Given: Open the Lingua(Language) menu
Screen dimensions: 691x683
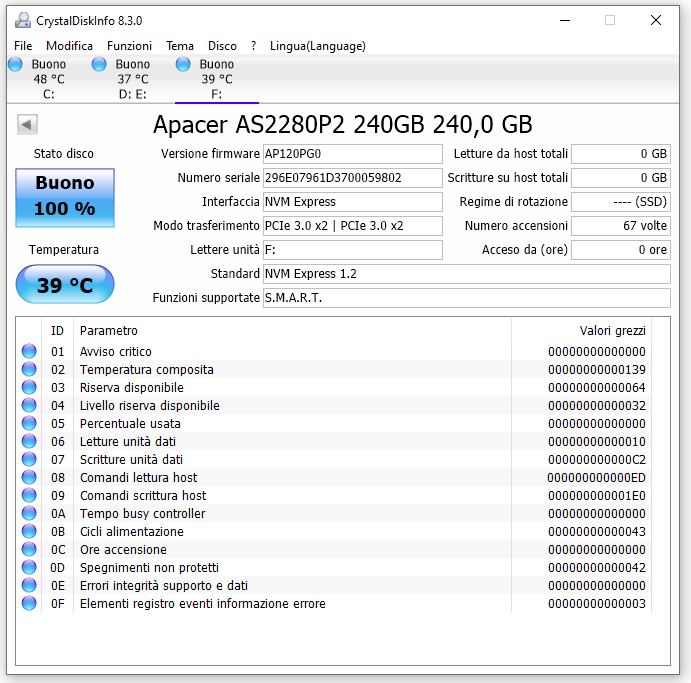Looking at the screenshot, I should (318, 46).
